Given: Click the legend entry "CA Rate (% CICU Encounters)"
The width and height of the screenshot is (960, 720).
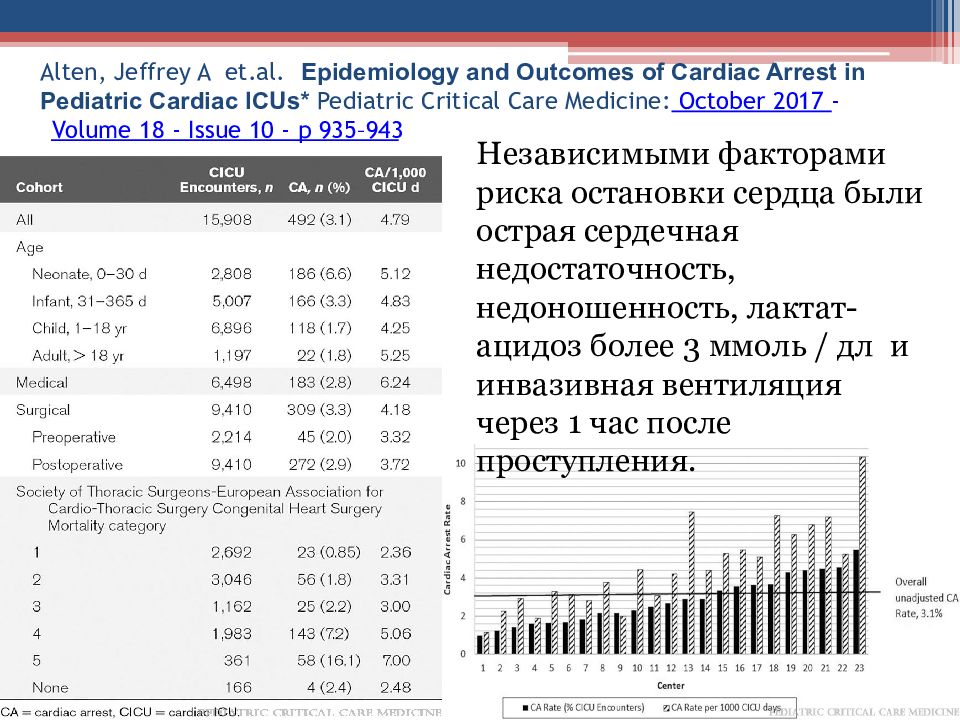Looking at the screenshot, I should 583,708.
